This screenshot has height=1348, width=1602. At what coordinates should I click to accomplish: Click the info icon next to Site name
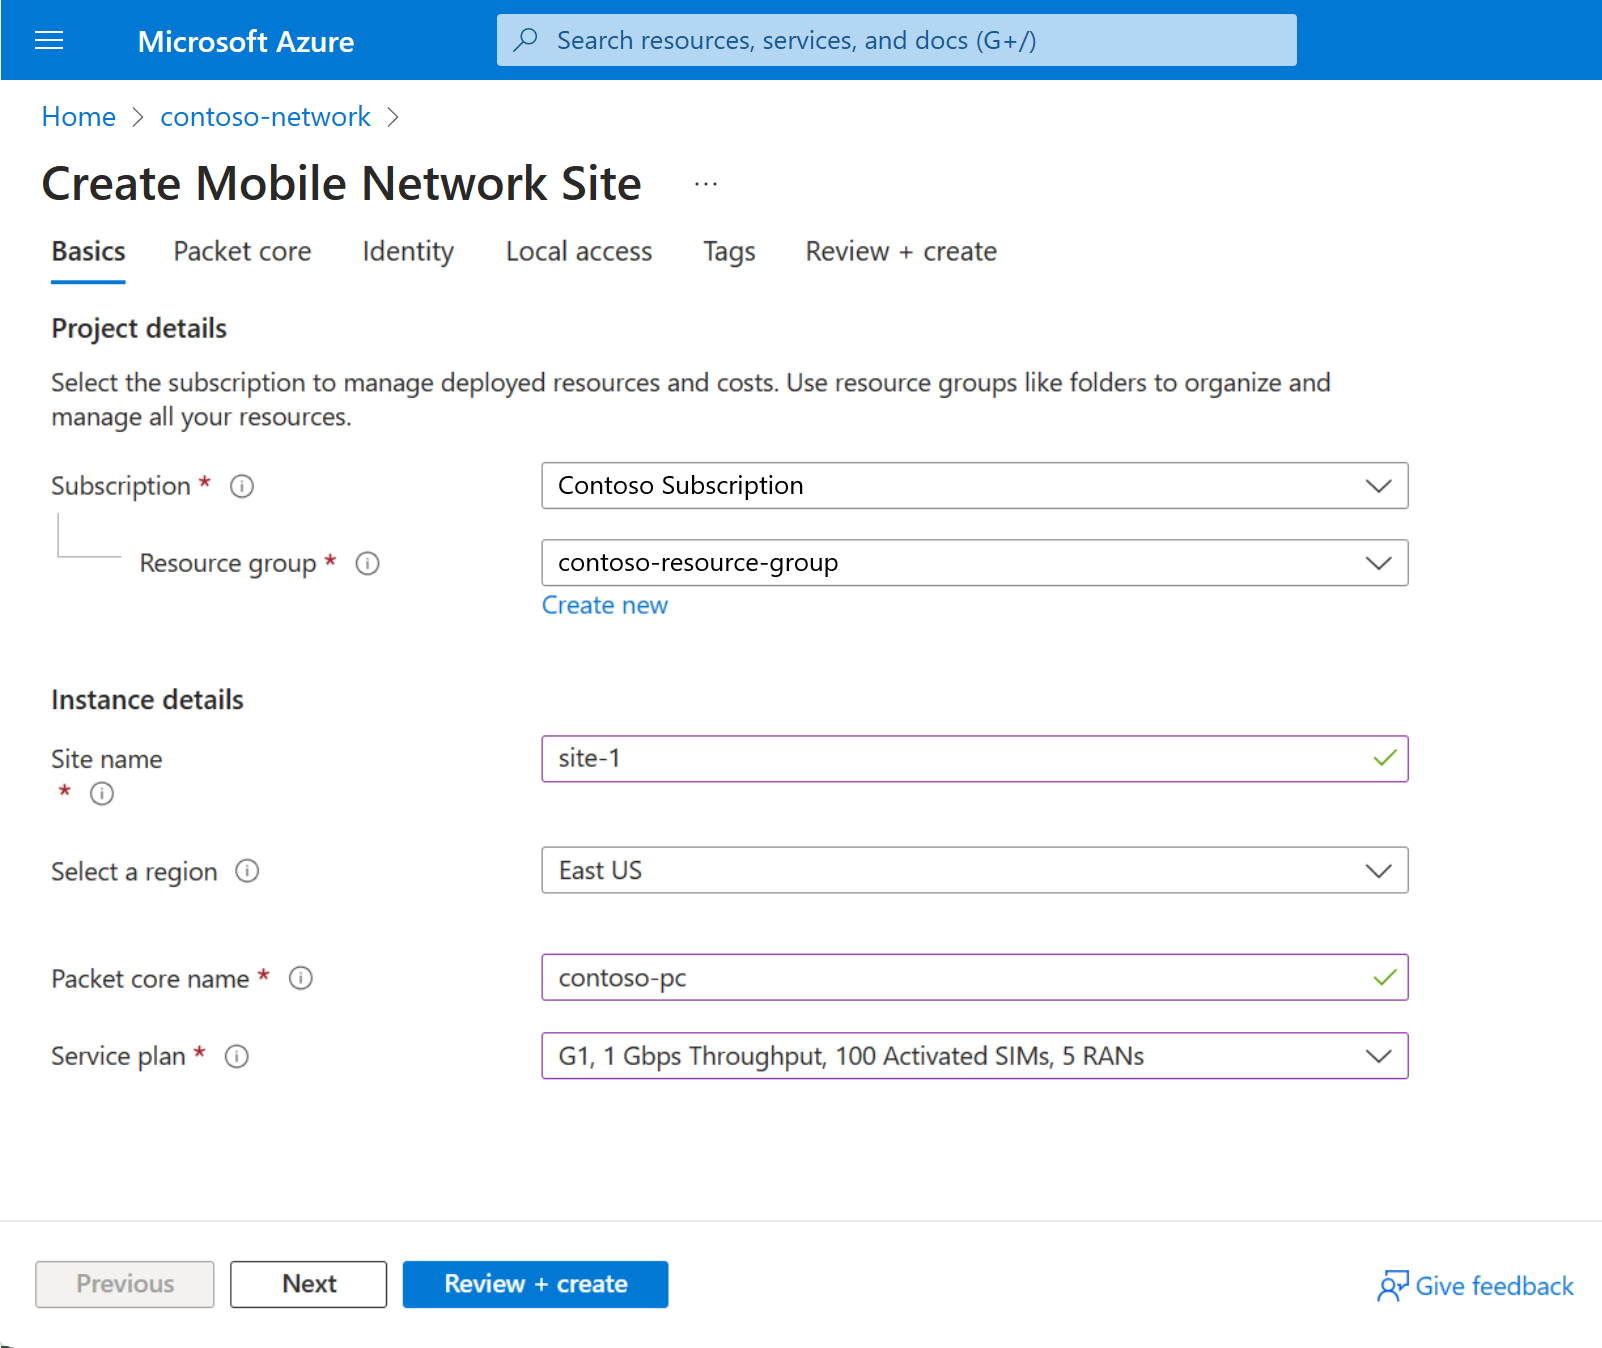(x=101, y=794)
